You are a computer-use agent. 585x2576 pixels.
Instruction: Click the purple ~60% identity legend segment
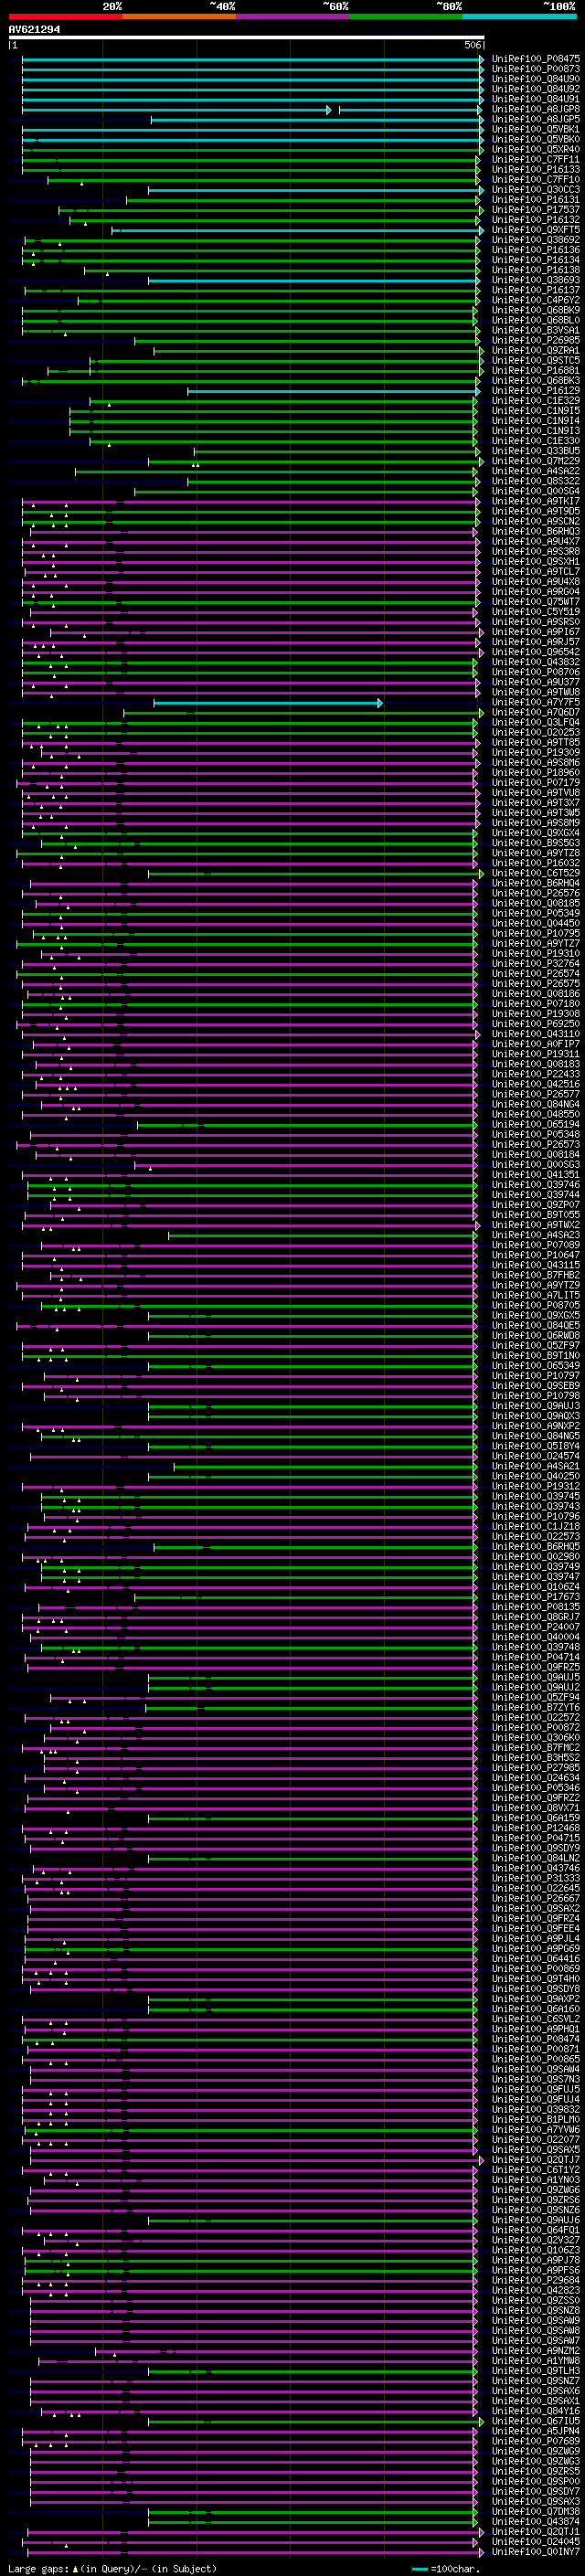[x=293, y=16]
